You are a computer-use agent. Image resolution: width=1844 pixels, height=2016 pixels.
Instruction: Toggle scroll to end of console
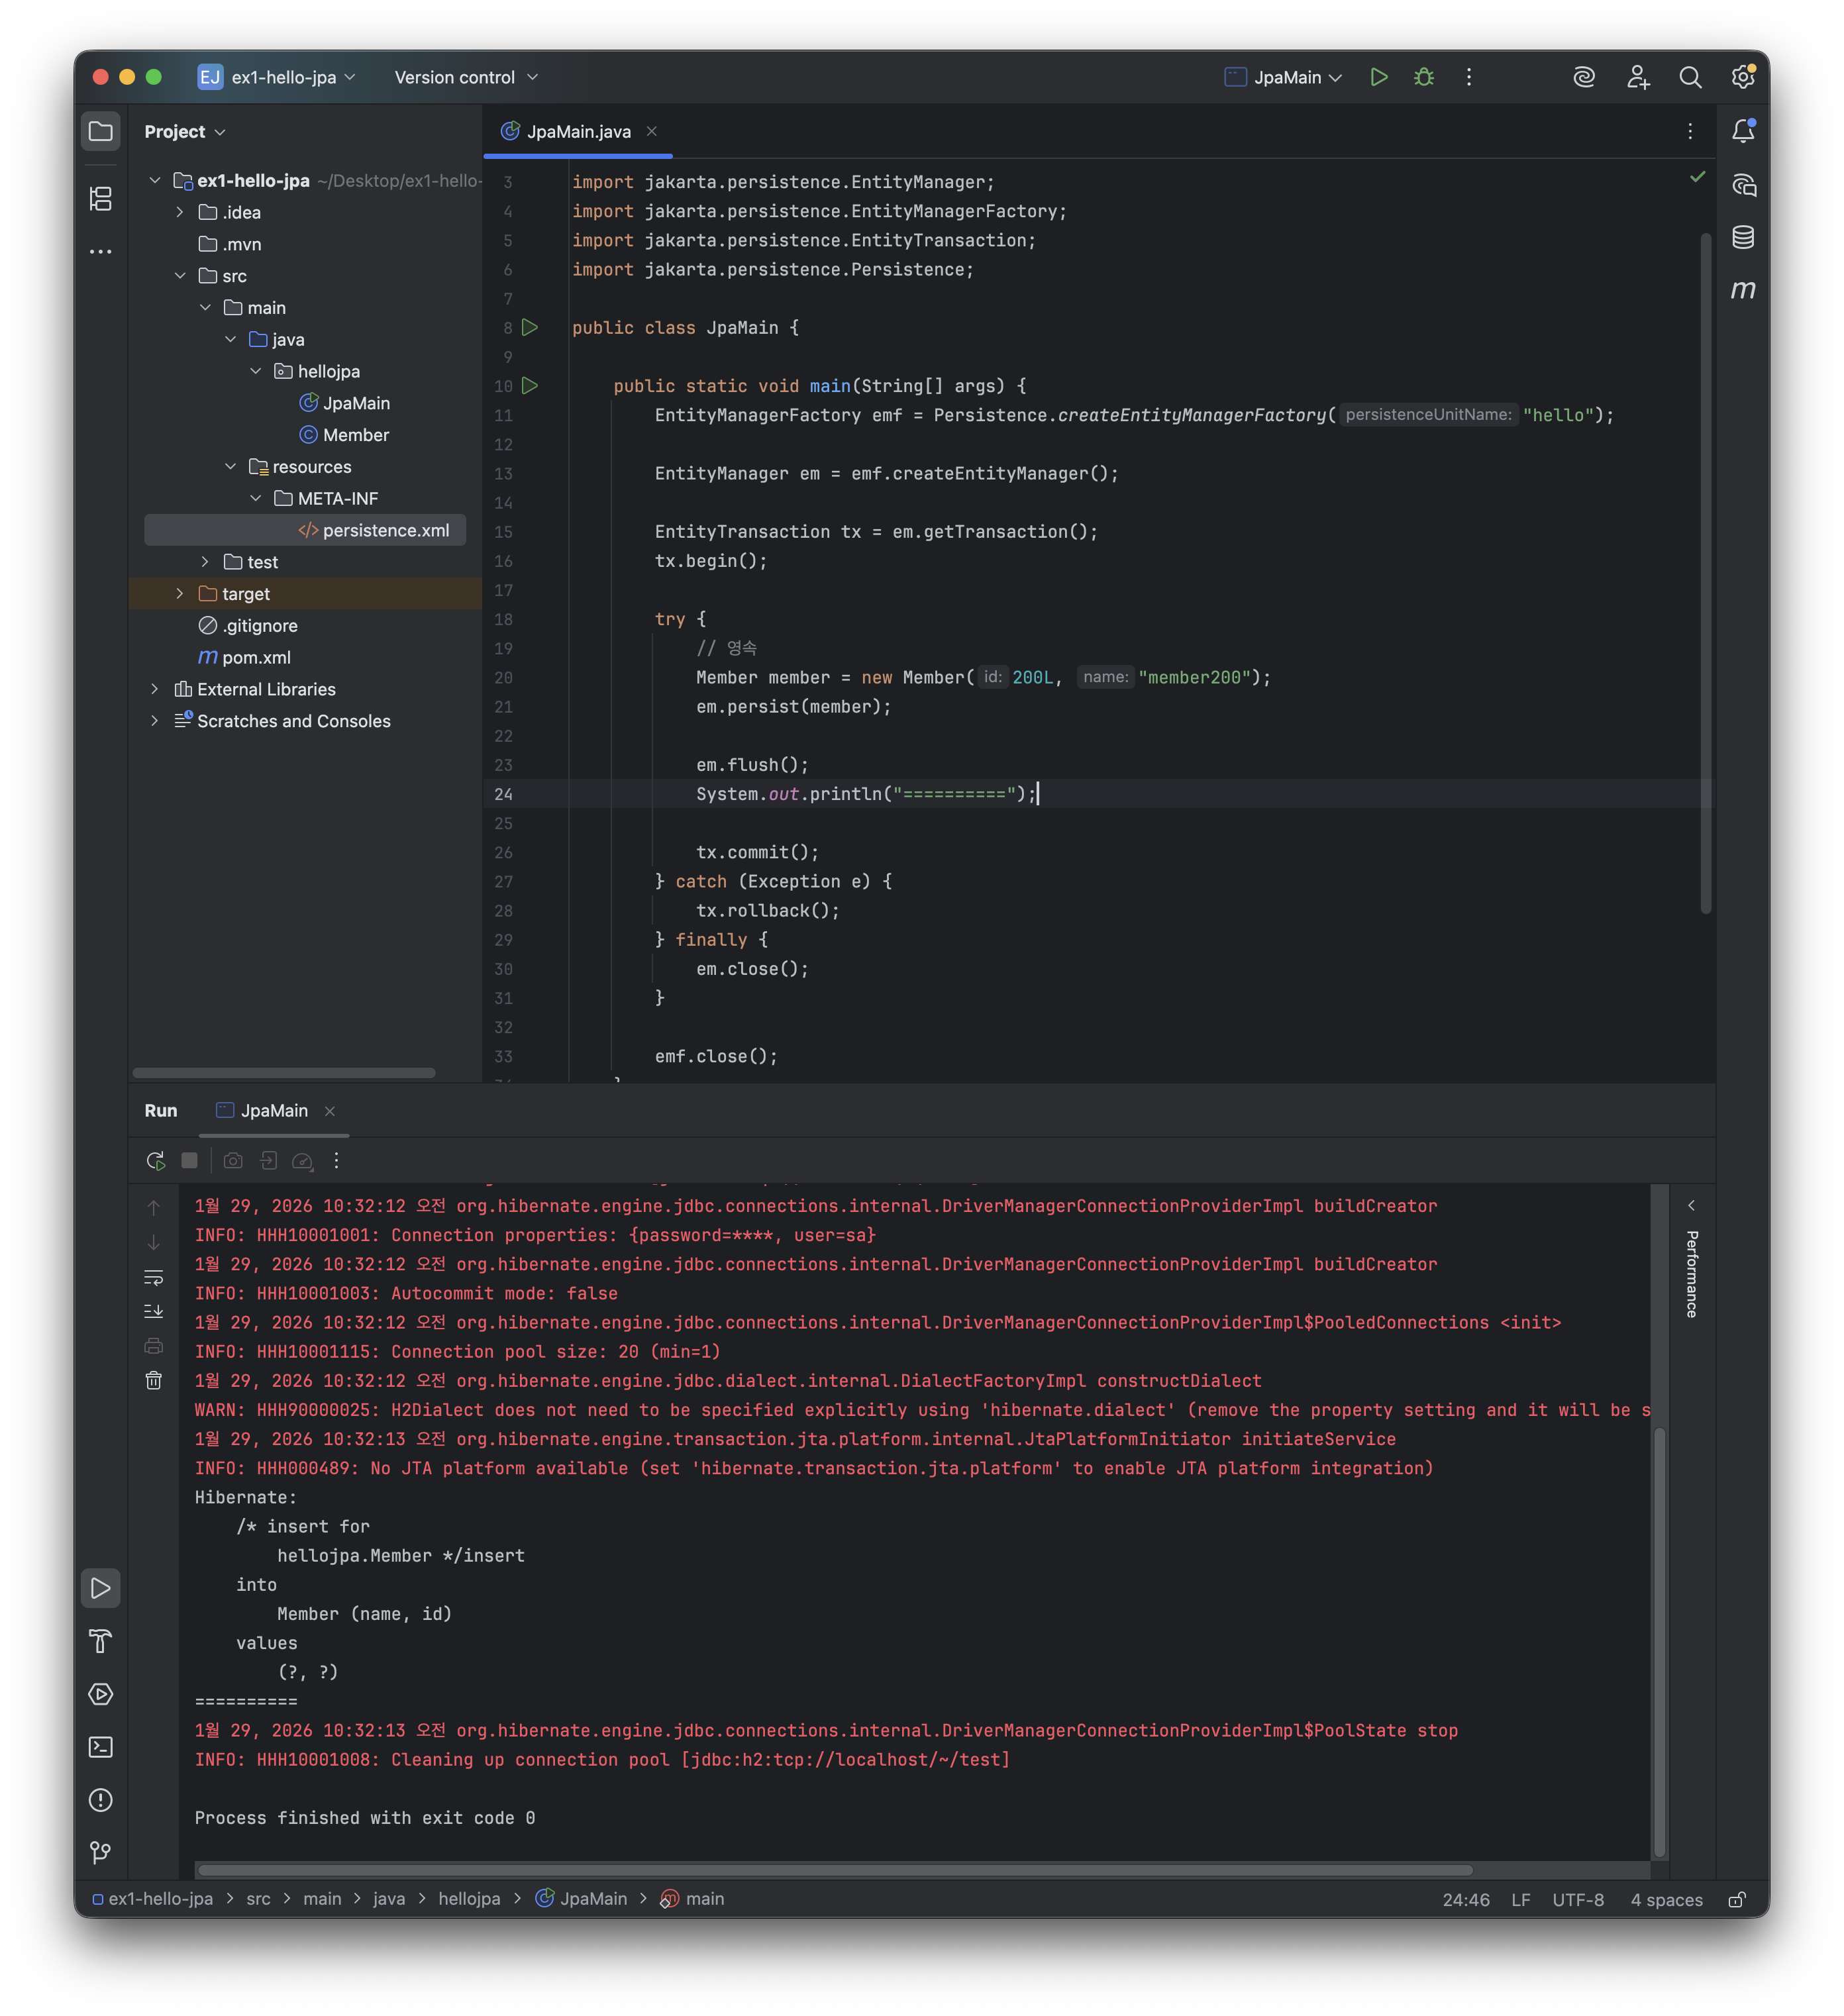(x=153, y=1311)
